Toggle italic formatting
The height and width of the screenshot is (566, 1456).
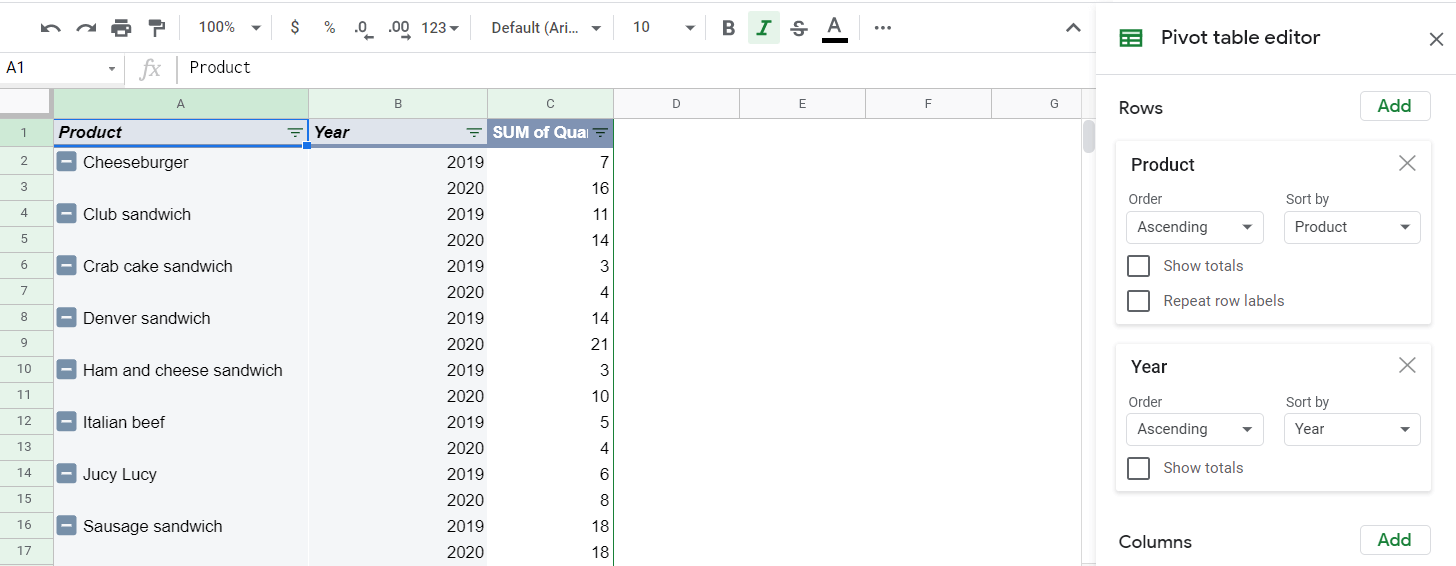tap(763, 28)
